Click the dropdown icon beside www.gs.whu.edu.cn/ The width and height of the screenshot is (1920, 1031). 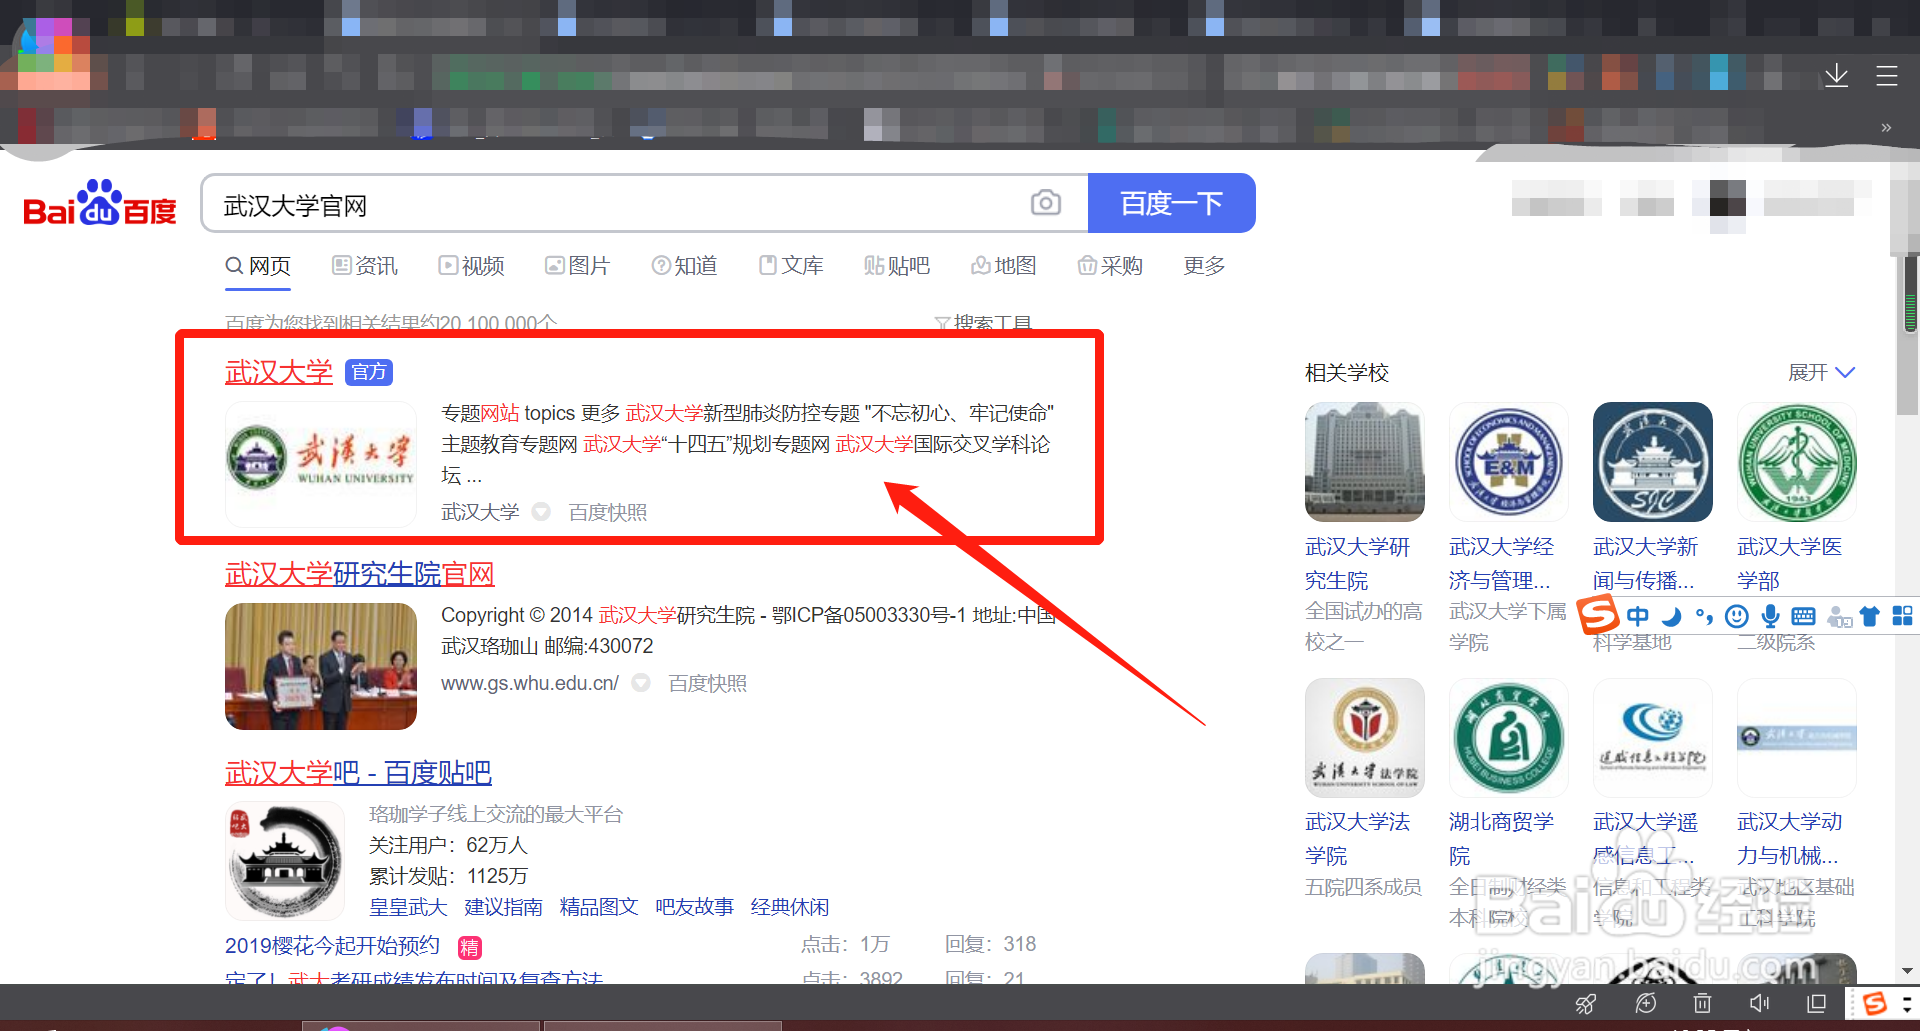click(x=641, y=683)
